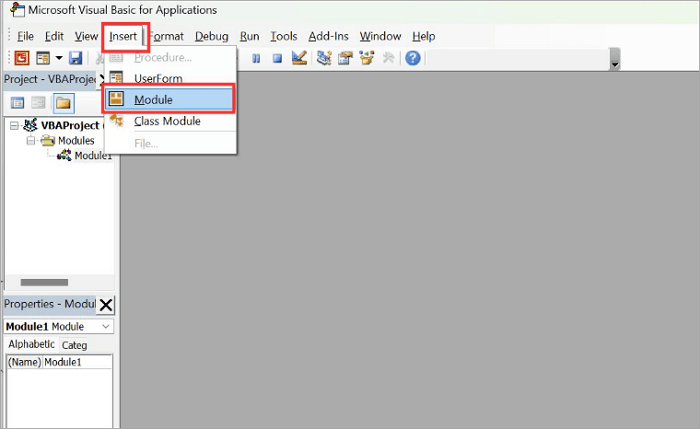Screen dimensions: 700x429
Task: Open the Format menu
Action: click(x=166, y=36)
